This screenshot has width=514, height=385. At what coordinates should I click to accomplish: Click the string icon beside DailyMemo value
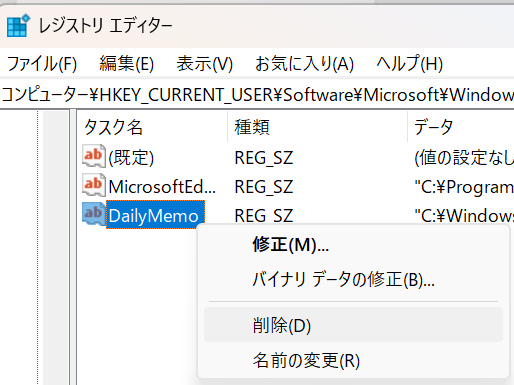point(94,214)
